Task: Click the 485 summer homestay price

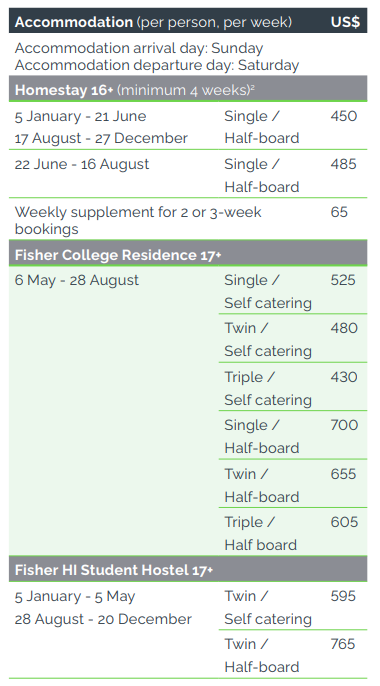Action: [x=344, y=164]
